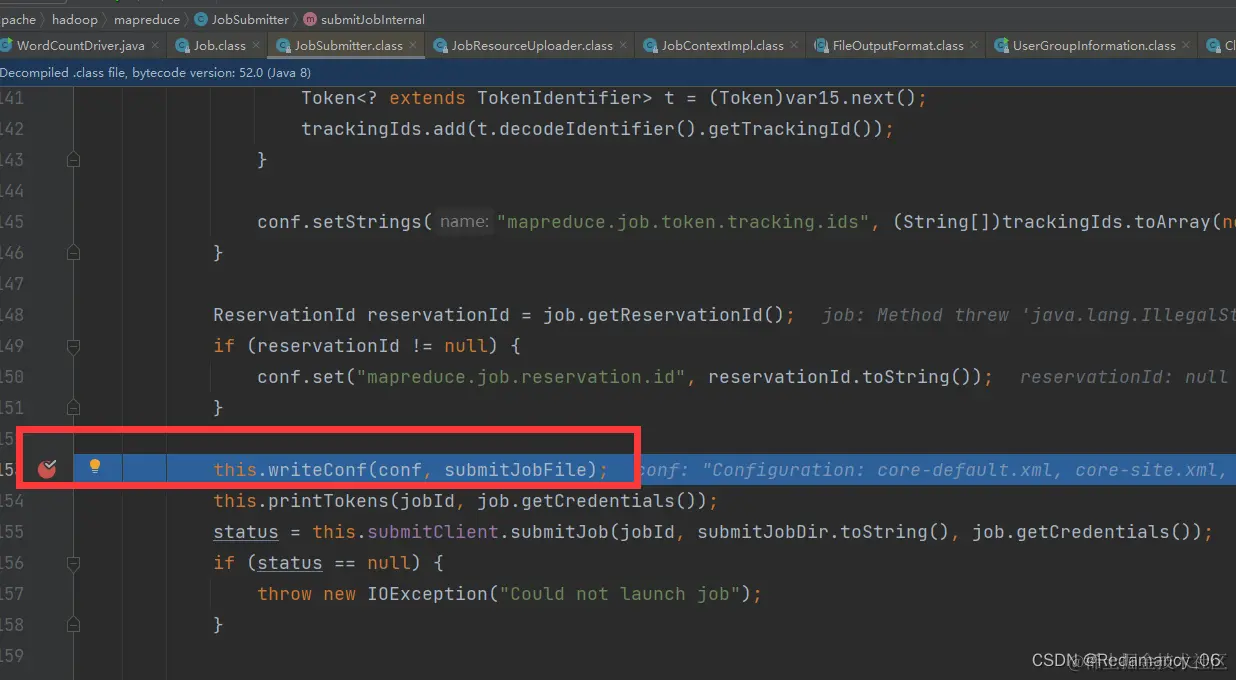Click the hadoop breadcrumb

pyautogui.click(x=75, y=19)
